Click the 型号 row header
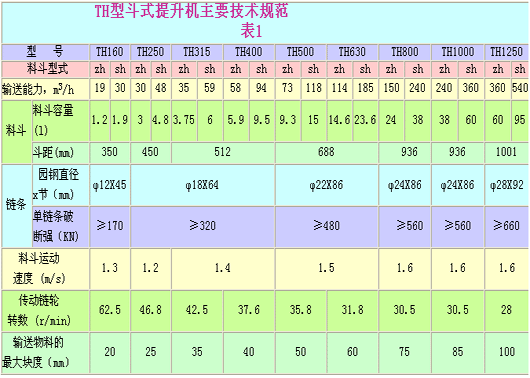 point(45,52)
